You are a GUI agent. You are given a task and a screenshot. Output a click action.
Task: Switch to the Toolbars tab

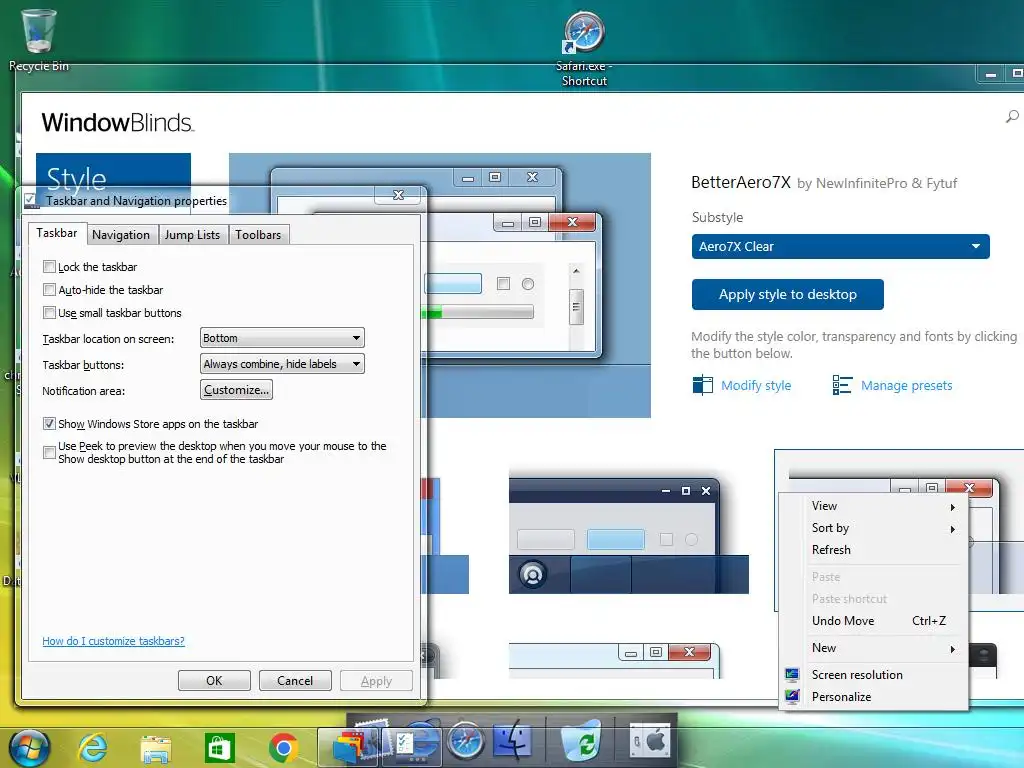coord(258,234)
